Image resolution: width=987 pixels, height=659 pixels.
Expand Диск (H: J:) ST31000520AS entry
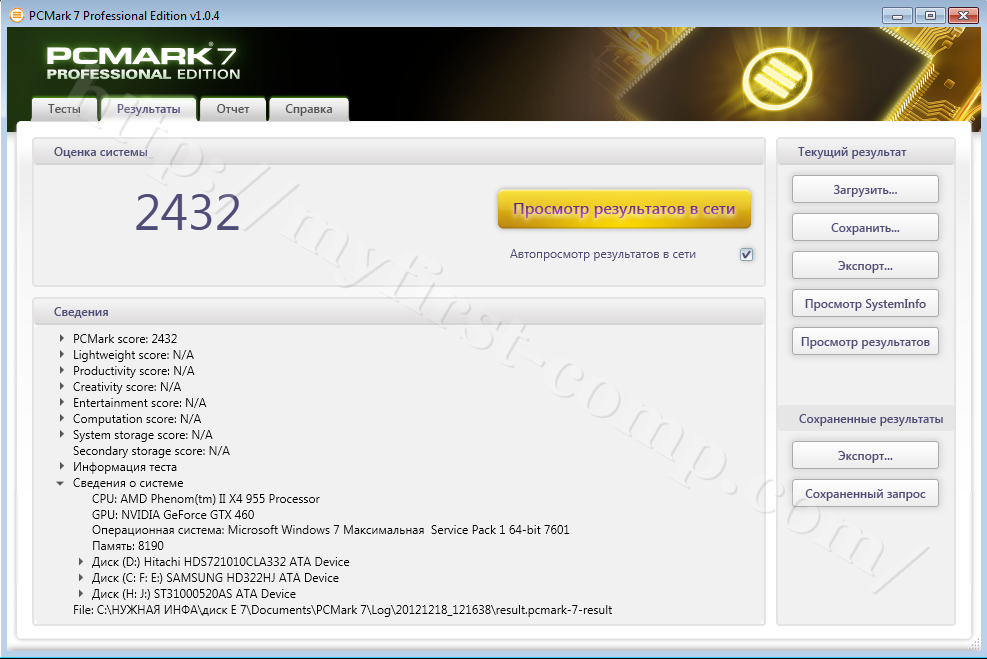coord(81,593)
